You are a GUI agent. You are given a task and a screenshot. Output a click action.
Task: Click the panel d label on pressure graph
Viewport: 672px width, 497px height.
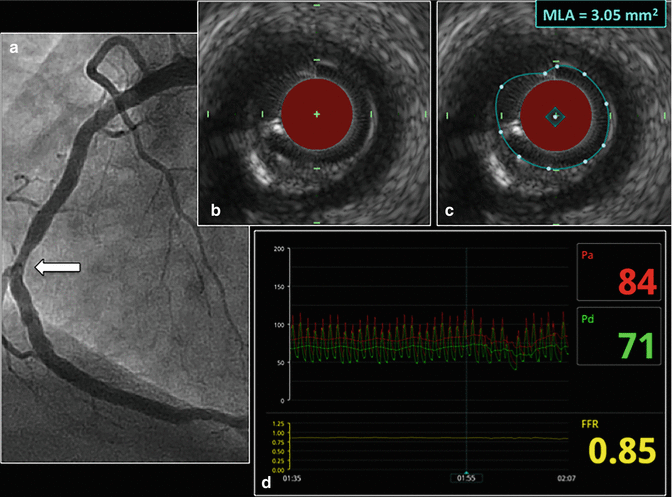pyautogui.click(x=265, y=484)
